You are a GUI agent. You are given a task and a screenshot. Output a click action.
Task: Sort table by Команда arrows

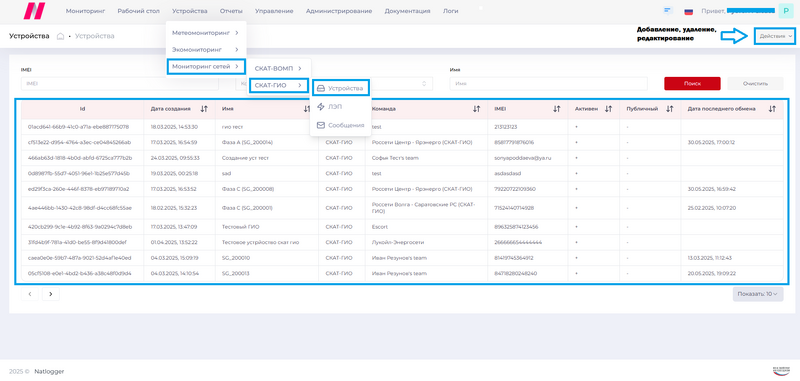click(477, 109)
